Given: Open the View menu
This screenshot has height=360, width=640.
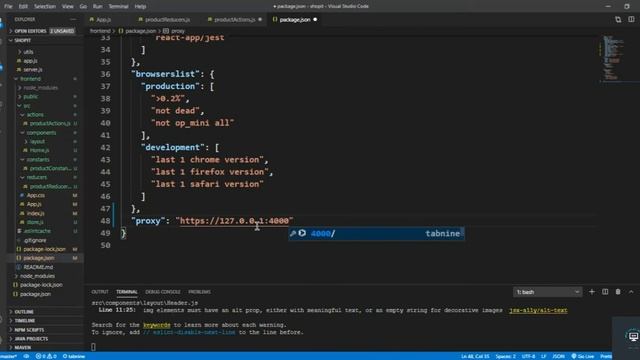Looking at the screenshot, I should pyautogui.click(x=68, y=7).
